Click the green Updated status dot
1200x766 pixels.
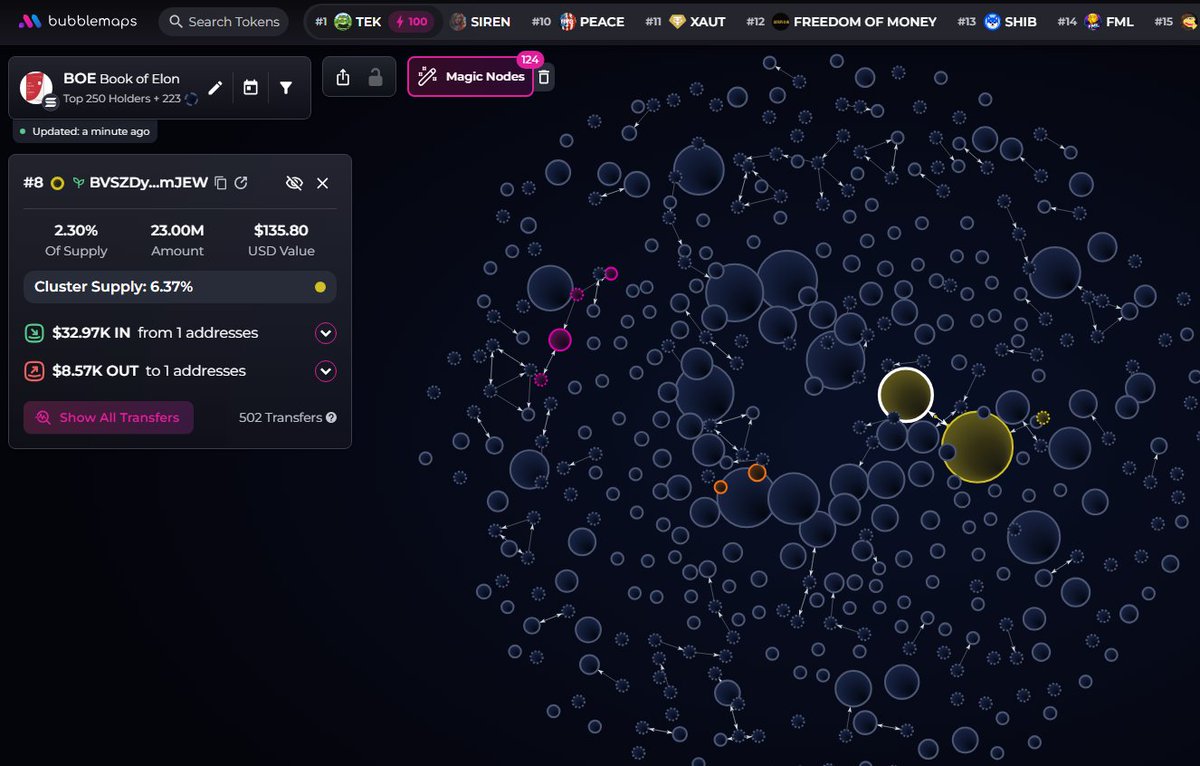coord(22,131)
